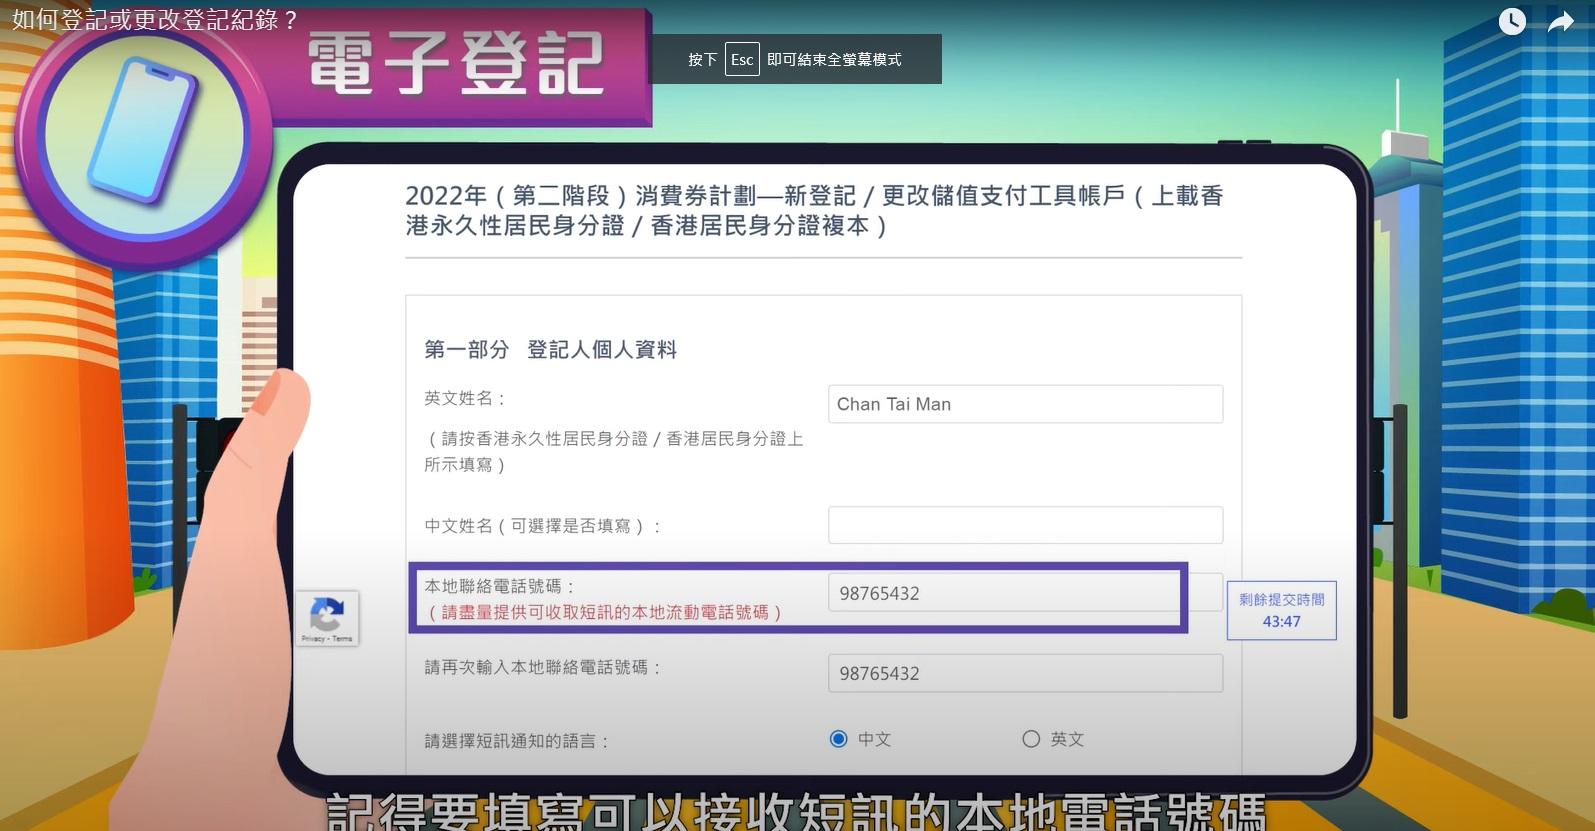
Task: Click the 剩餘提交時間 countdown box
Action: [1281, 610]
